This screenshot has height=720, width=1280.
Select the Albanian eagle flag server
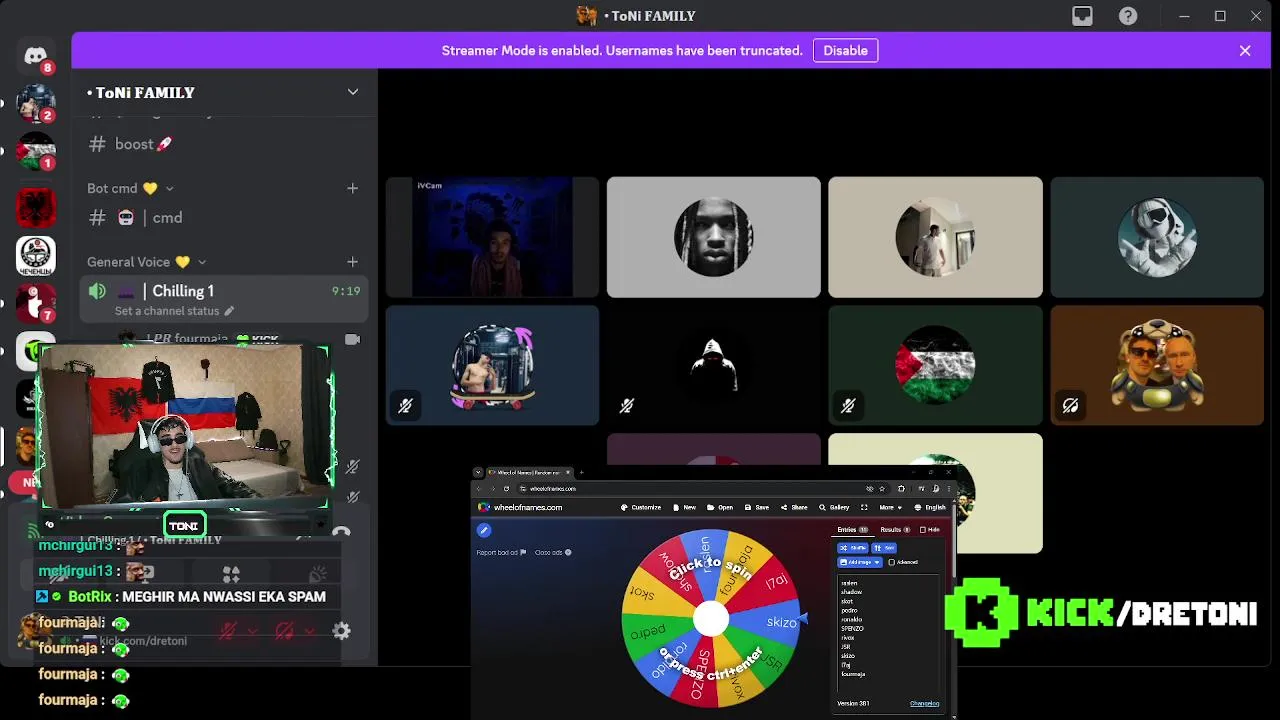pos(36,207)
